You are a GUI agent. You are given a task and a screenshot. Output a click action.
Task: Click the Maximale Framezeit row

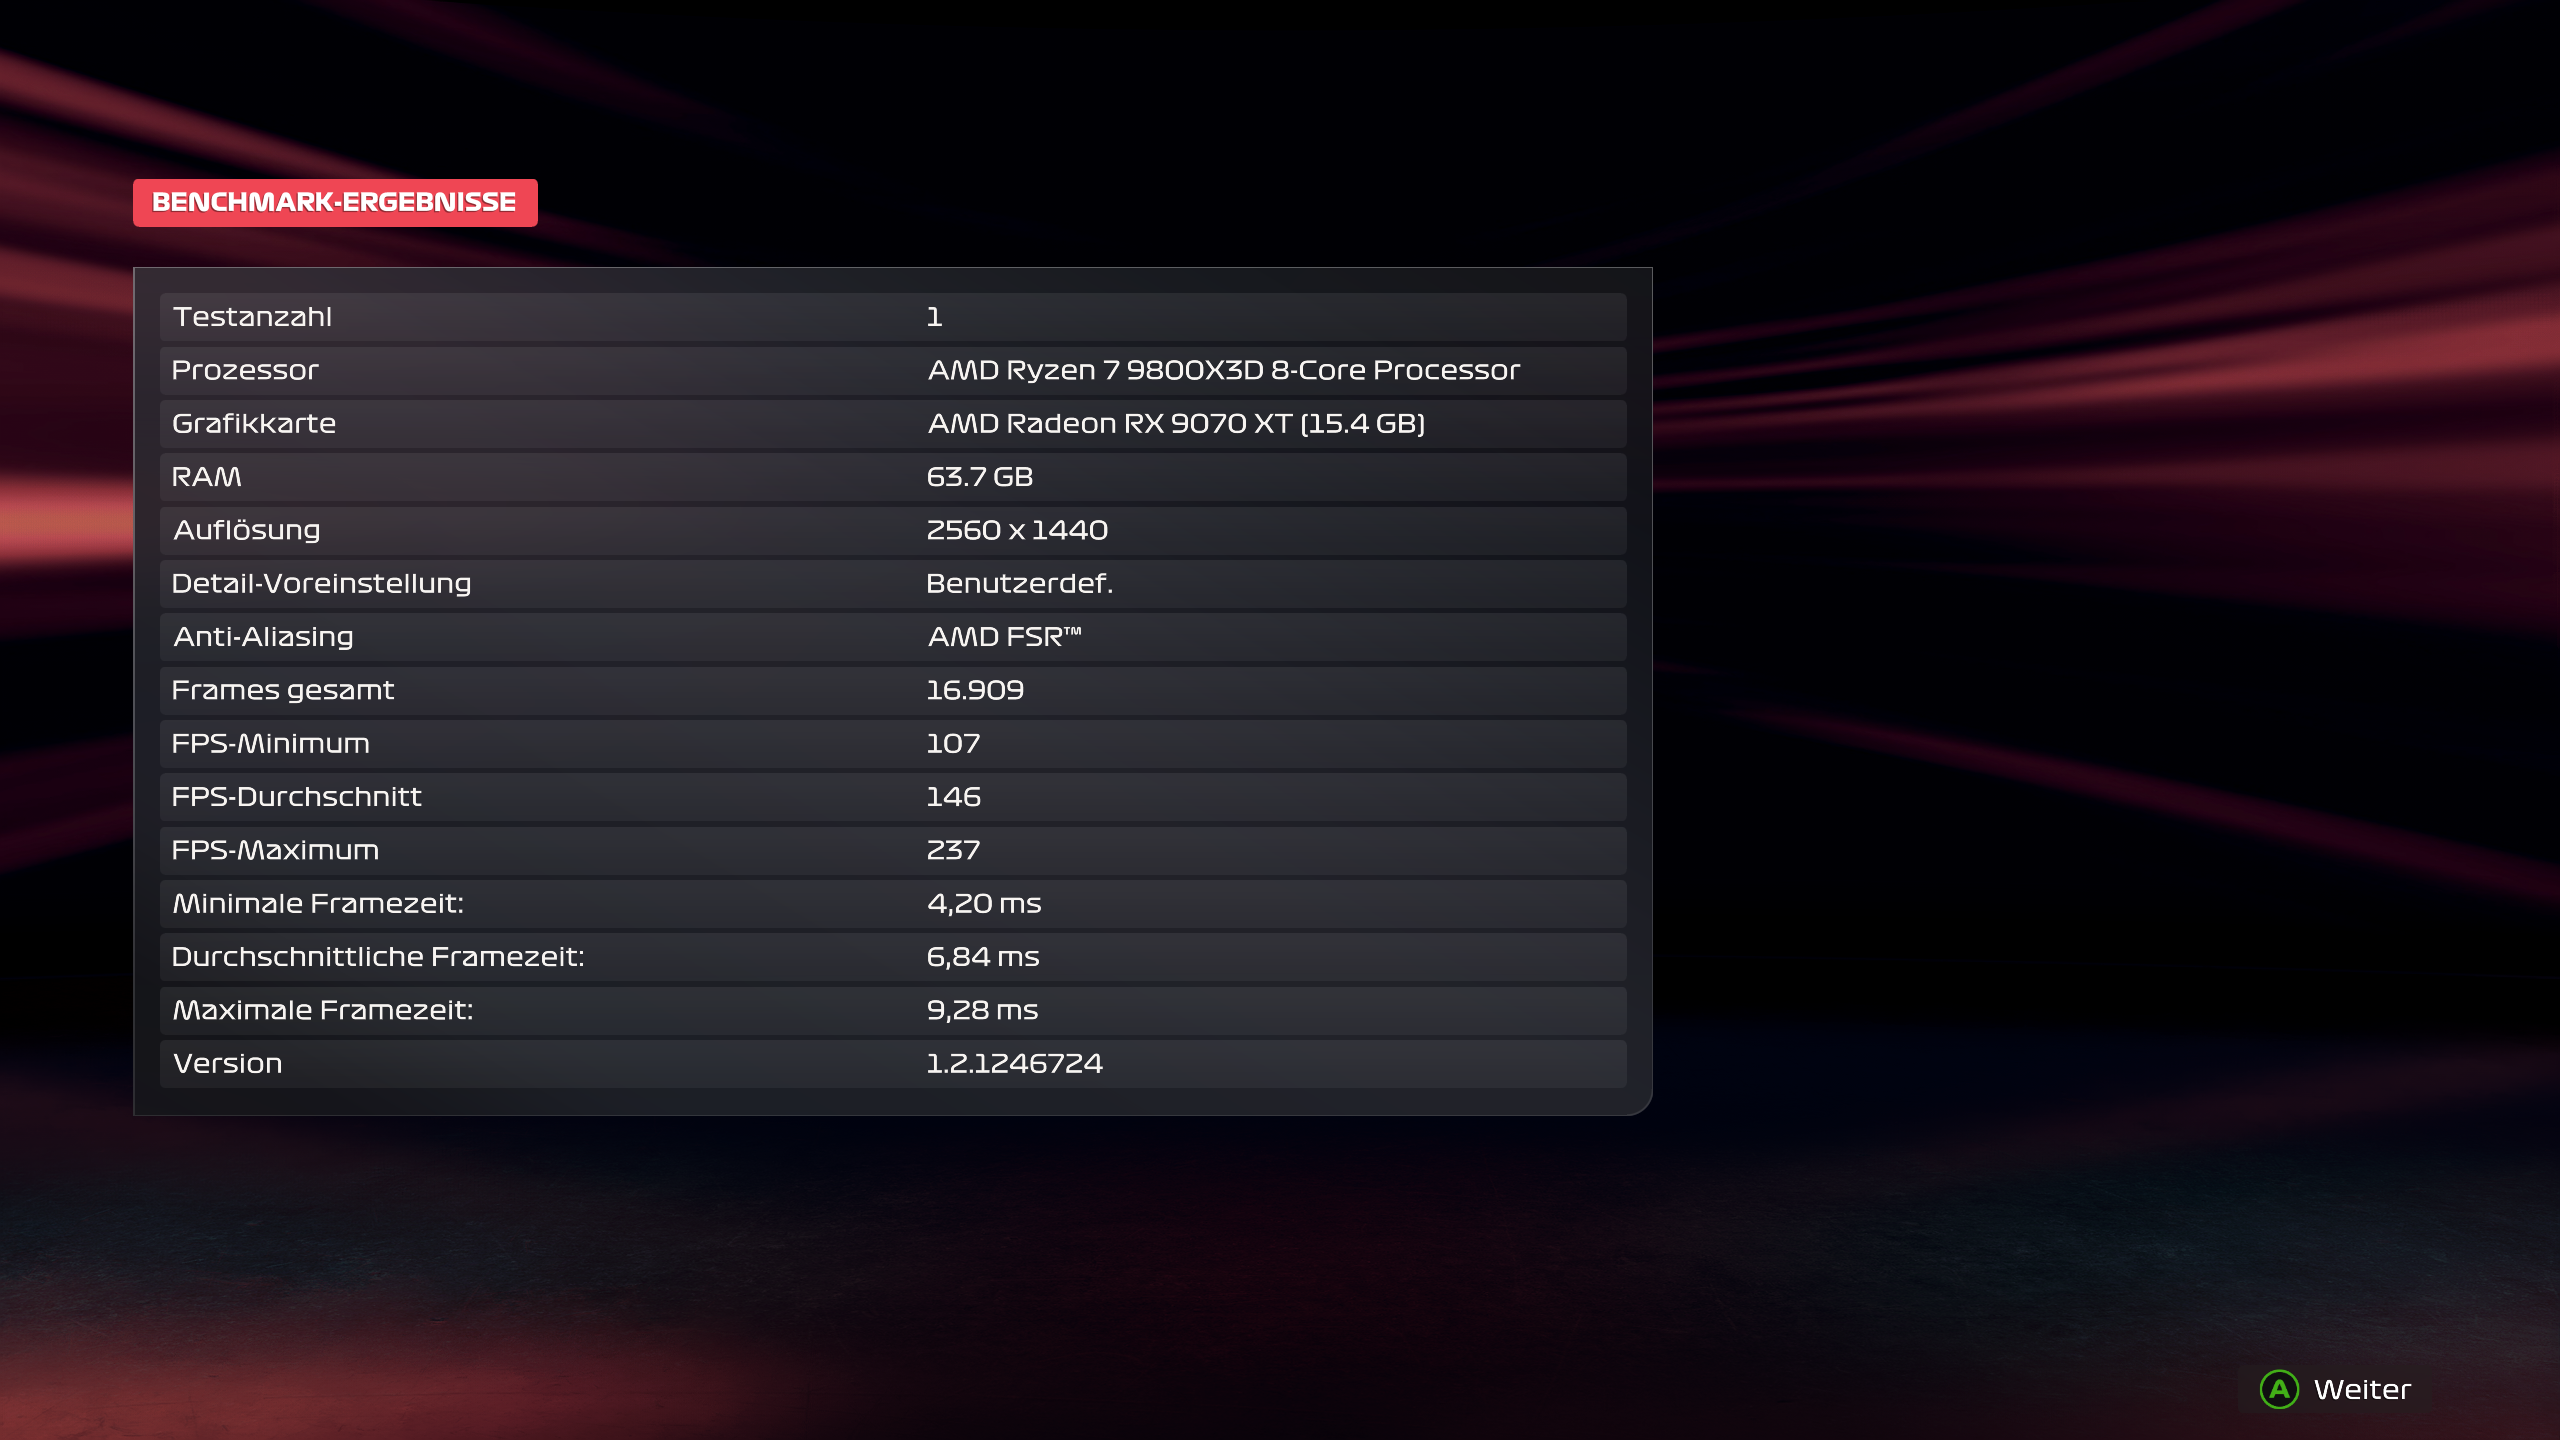pyautogui.click(x=892, y=1010)
